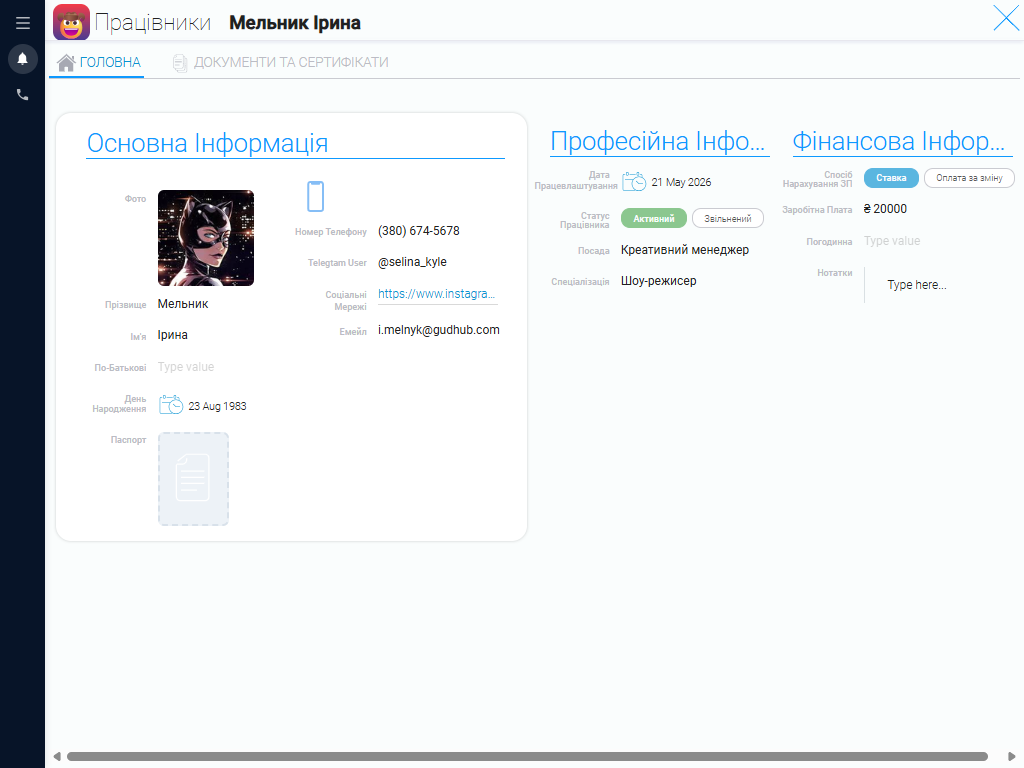This screenshot has width=1024, height=768.
Task: Edit Telegram user @selina_kyle
Action: [412, 262]
